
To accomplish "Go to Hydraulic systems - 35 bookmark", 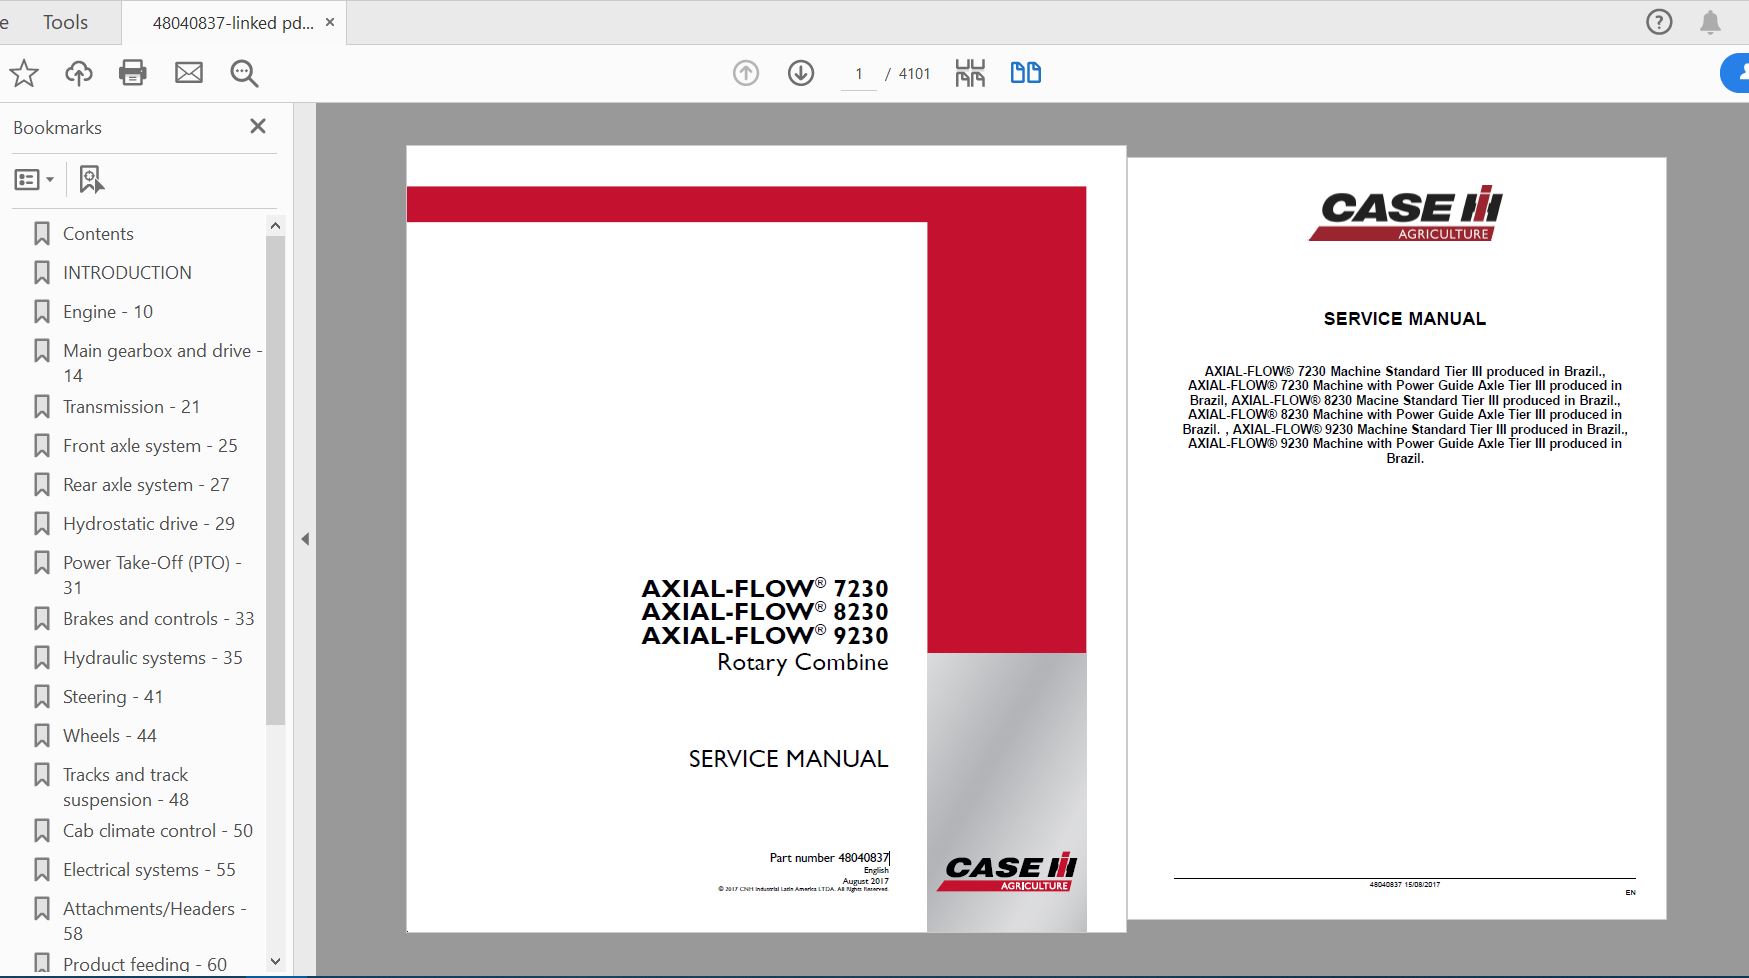I will (x=153, y=658).
